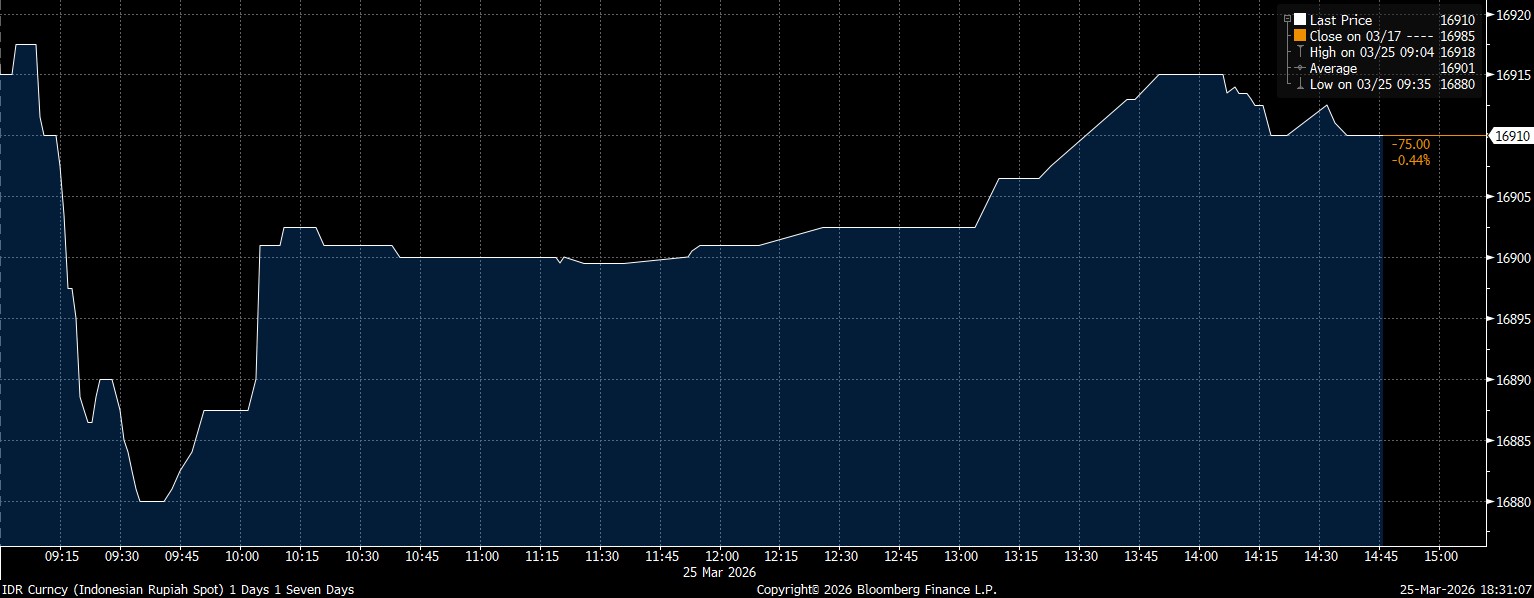
Task: Click the 16900 y-axis label
Action: (x=1510, y=258)
